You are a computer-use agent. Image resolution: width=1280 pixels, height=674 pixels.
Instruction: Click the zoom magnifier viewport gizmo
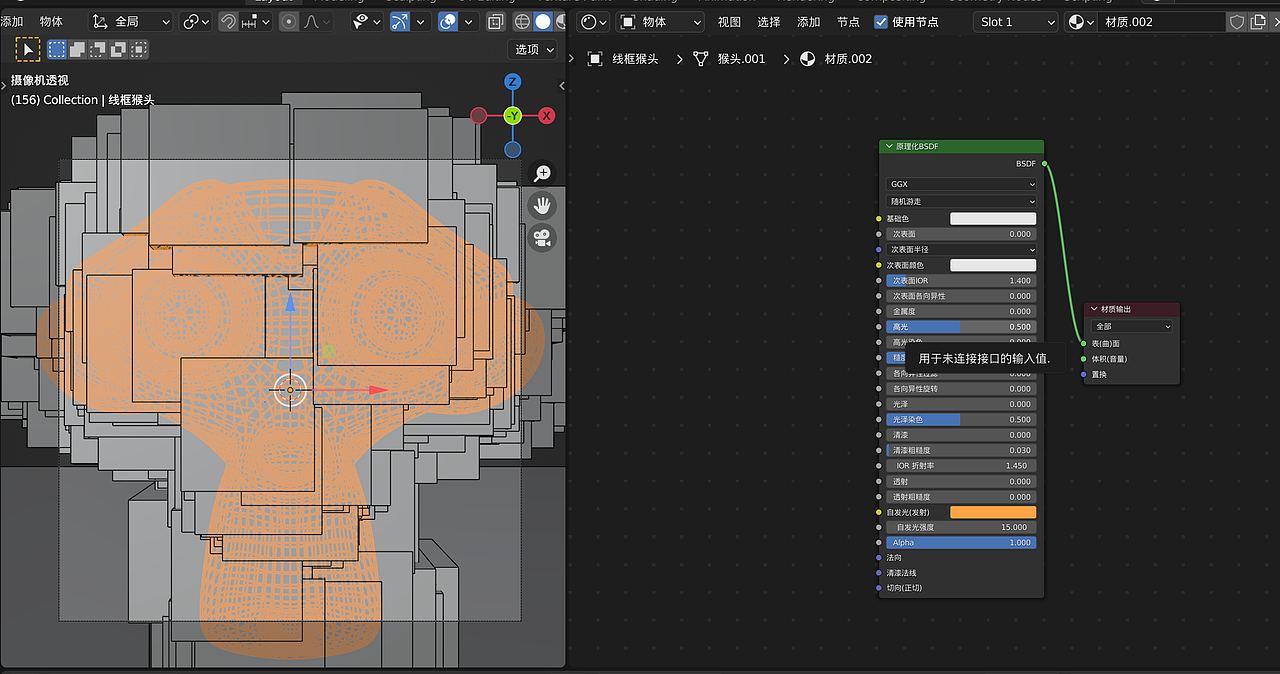542,173
